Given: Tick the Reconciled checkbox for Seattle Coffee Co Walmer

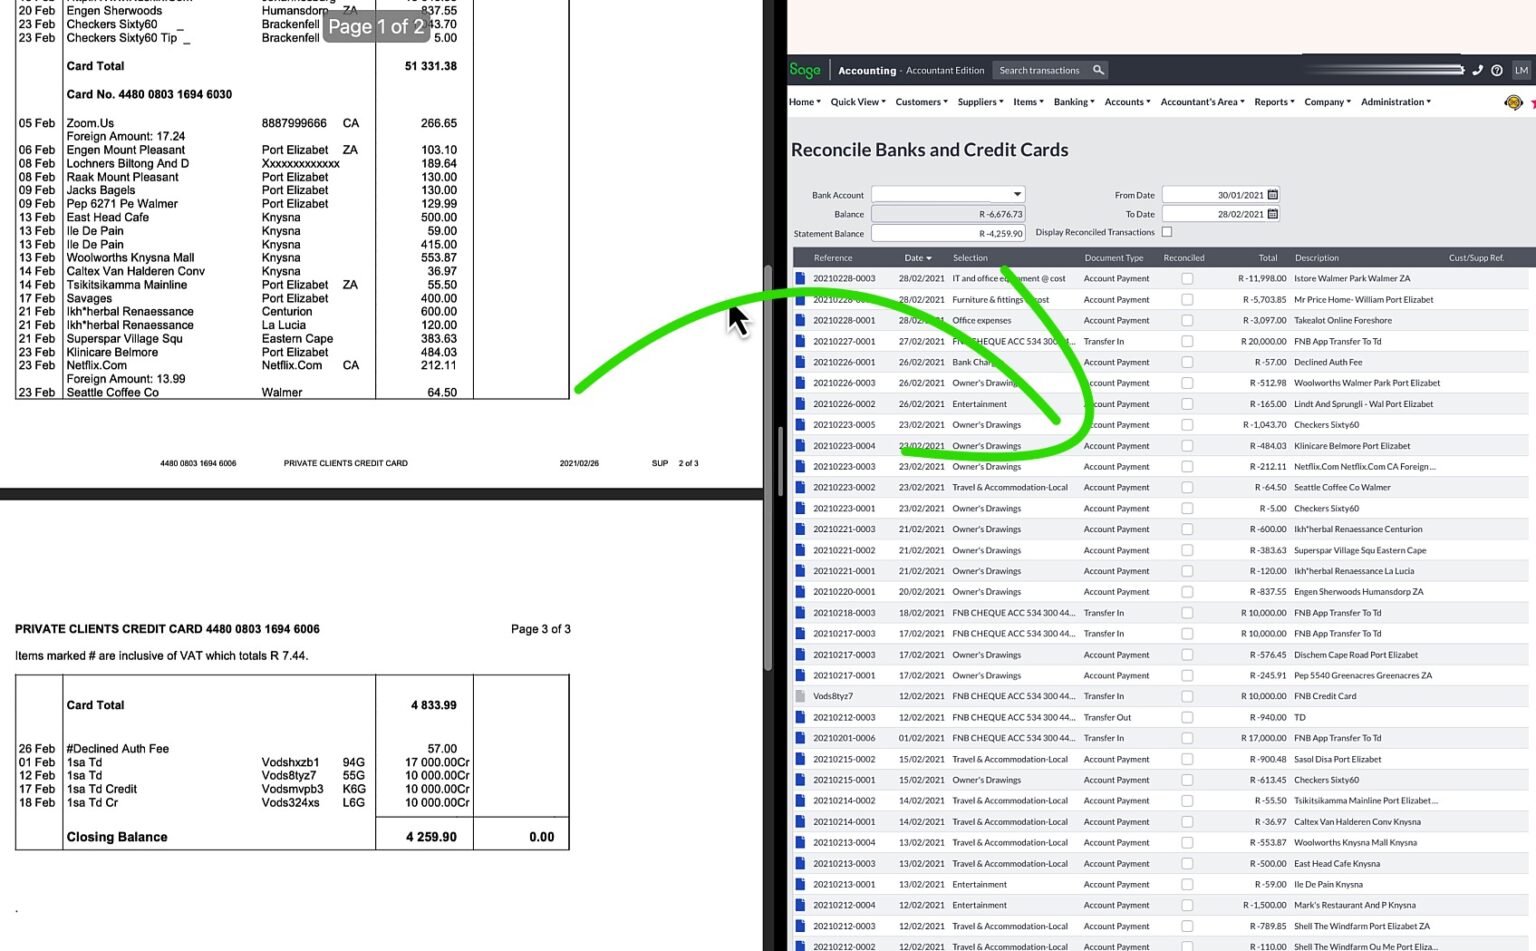Looking at the screenshot, I should point(1186,487).
